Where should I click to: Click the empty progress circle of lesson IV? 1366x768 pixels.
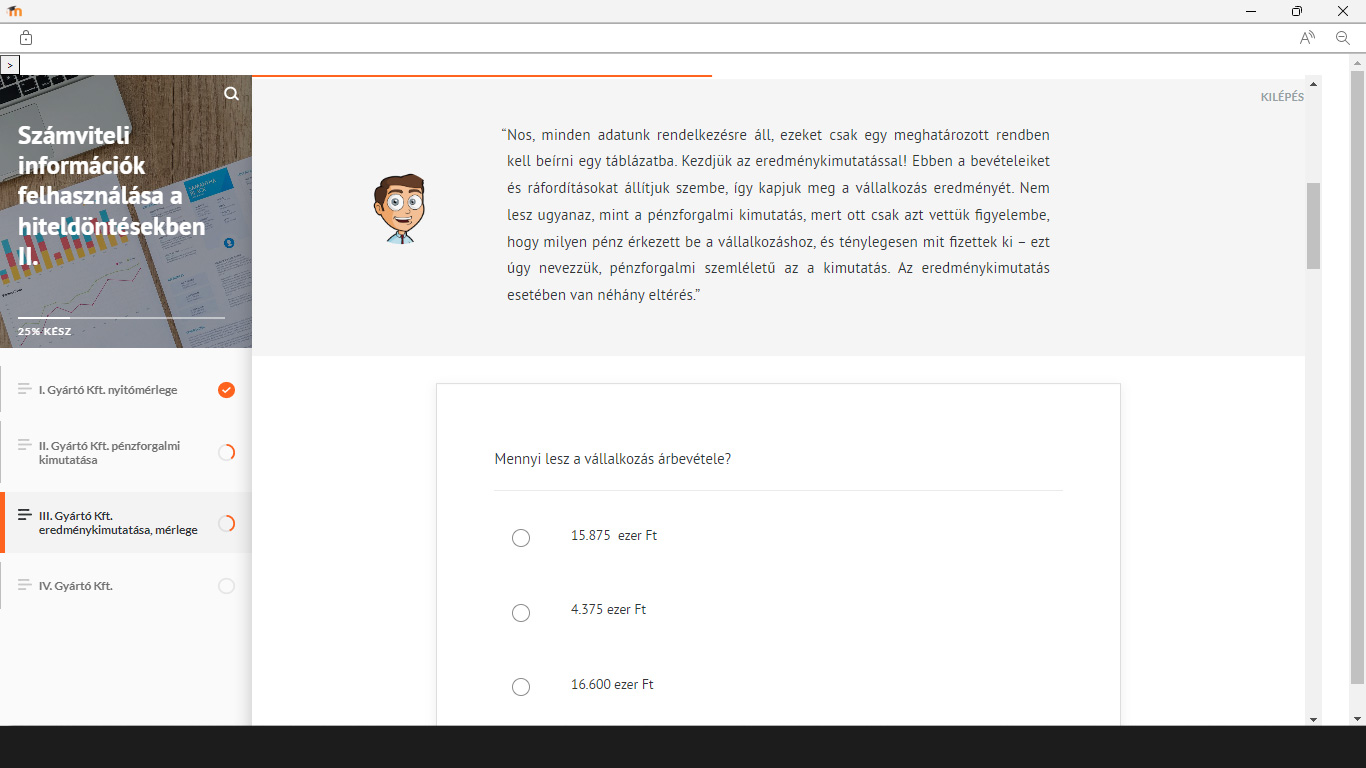coord(226,586)
